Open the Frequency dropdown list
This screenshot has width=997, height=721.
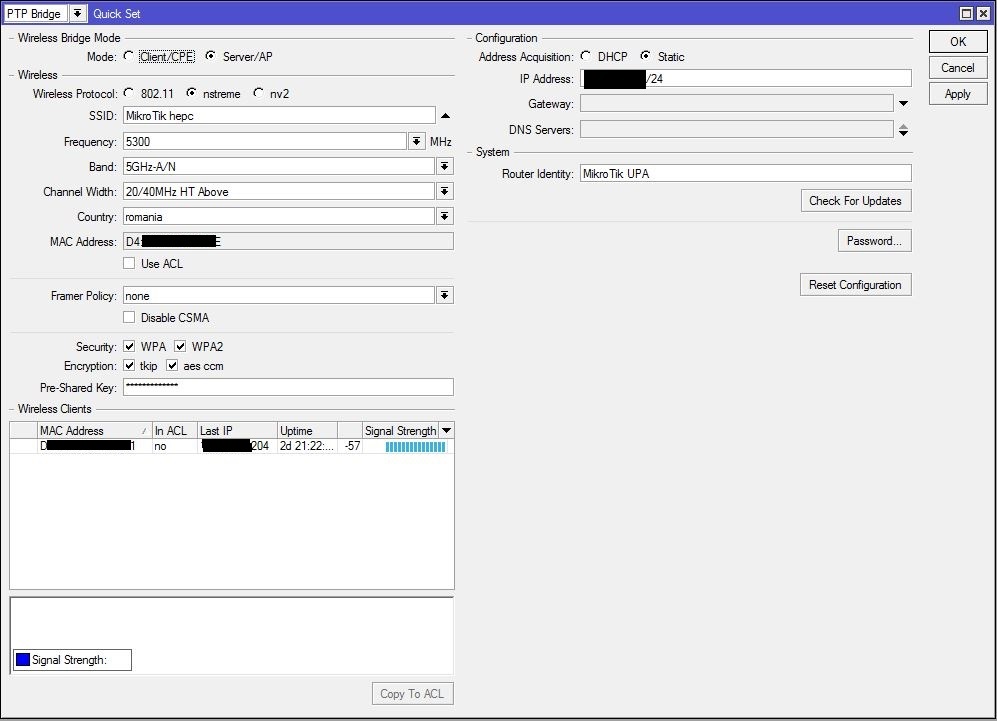tap(417, 142)
